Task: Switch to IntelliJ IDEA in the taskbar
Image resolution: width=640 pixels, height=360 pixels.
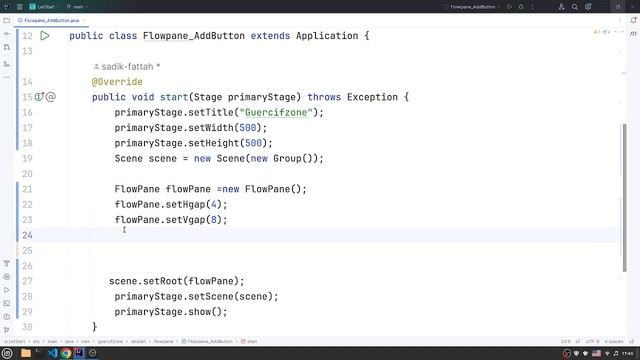Action: click(79, 353)
